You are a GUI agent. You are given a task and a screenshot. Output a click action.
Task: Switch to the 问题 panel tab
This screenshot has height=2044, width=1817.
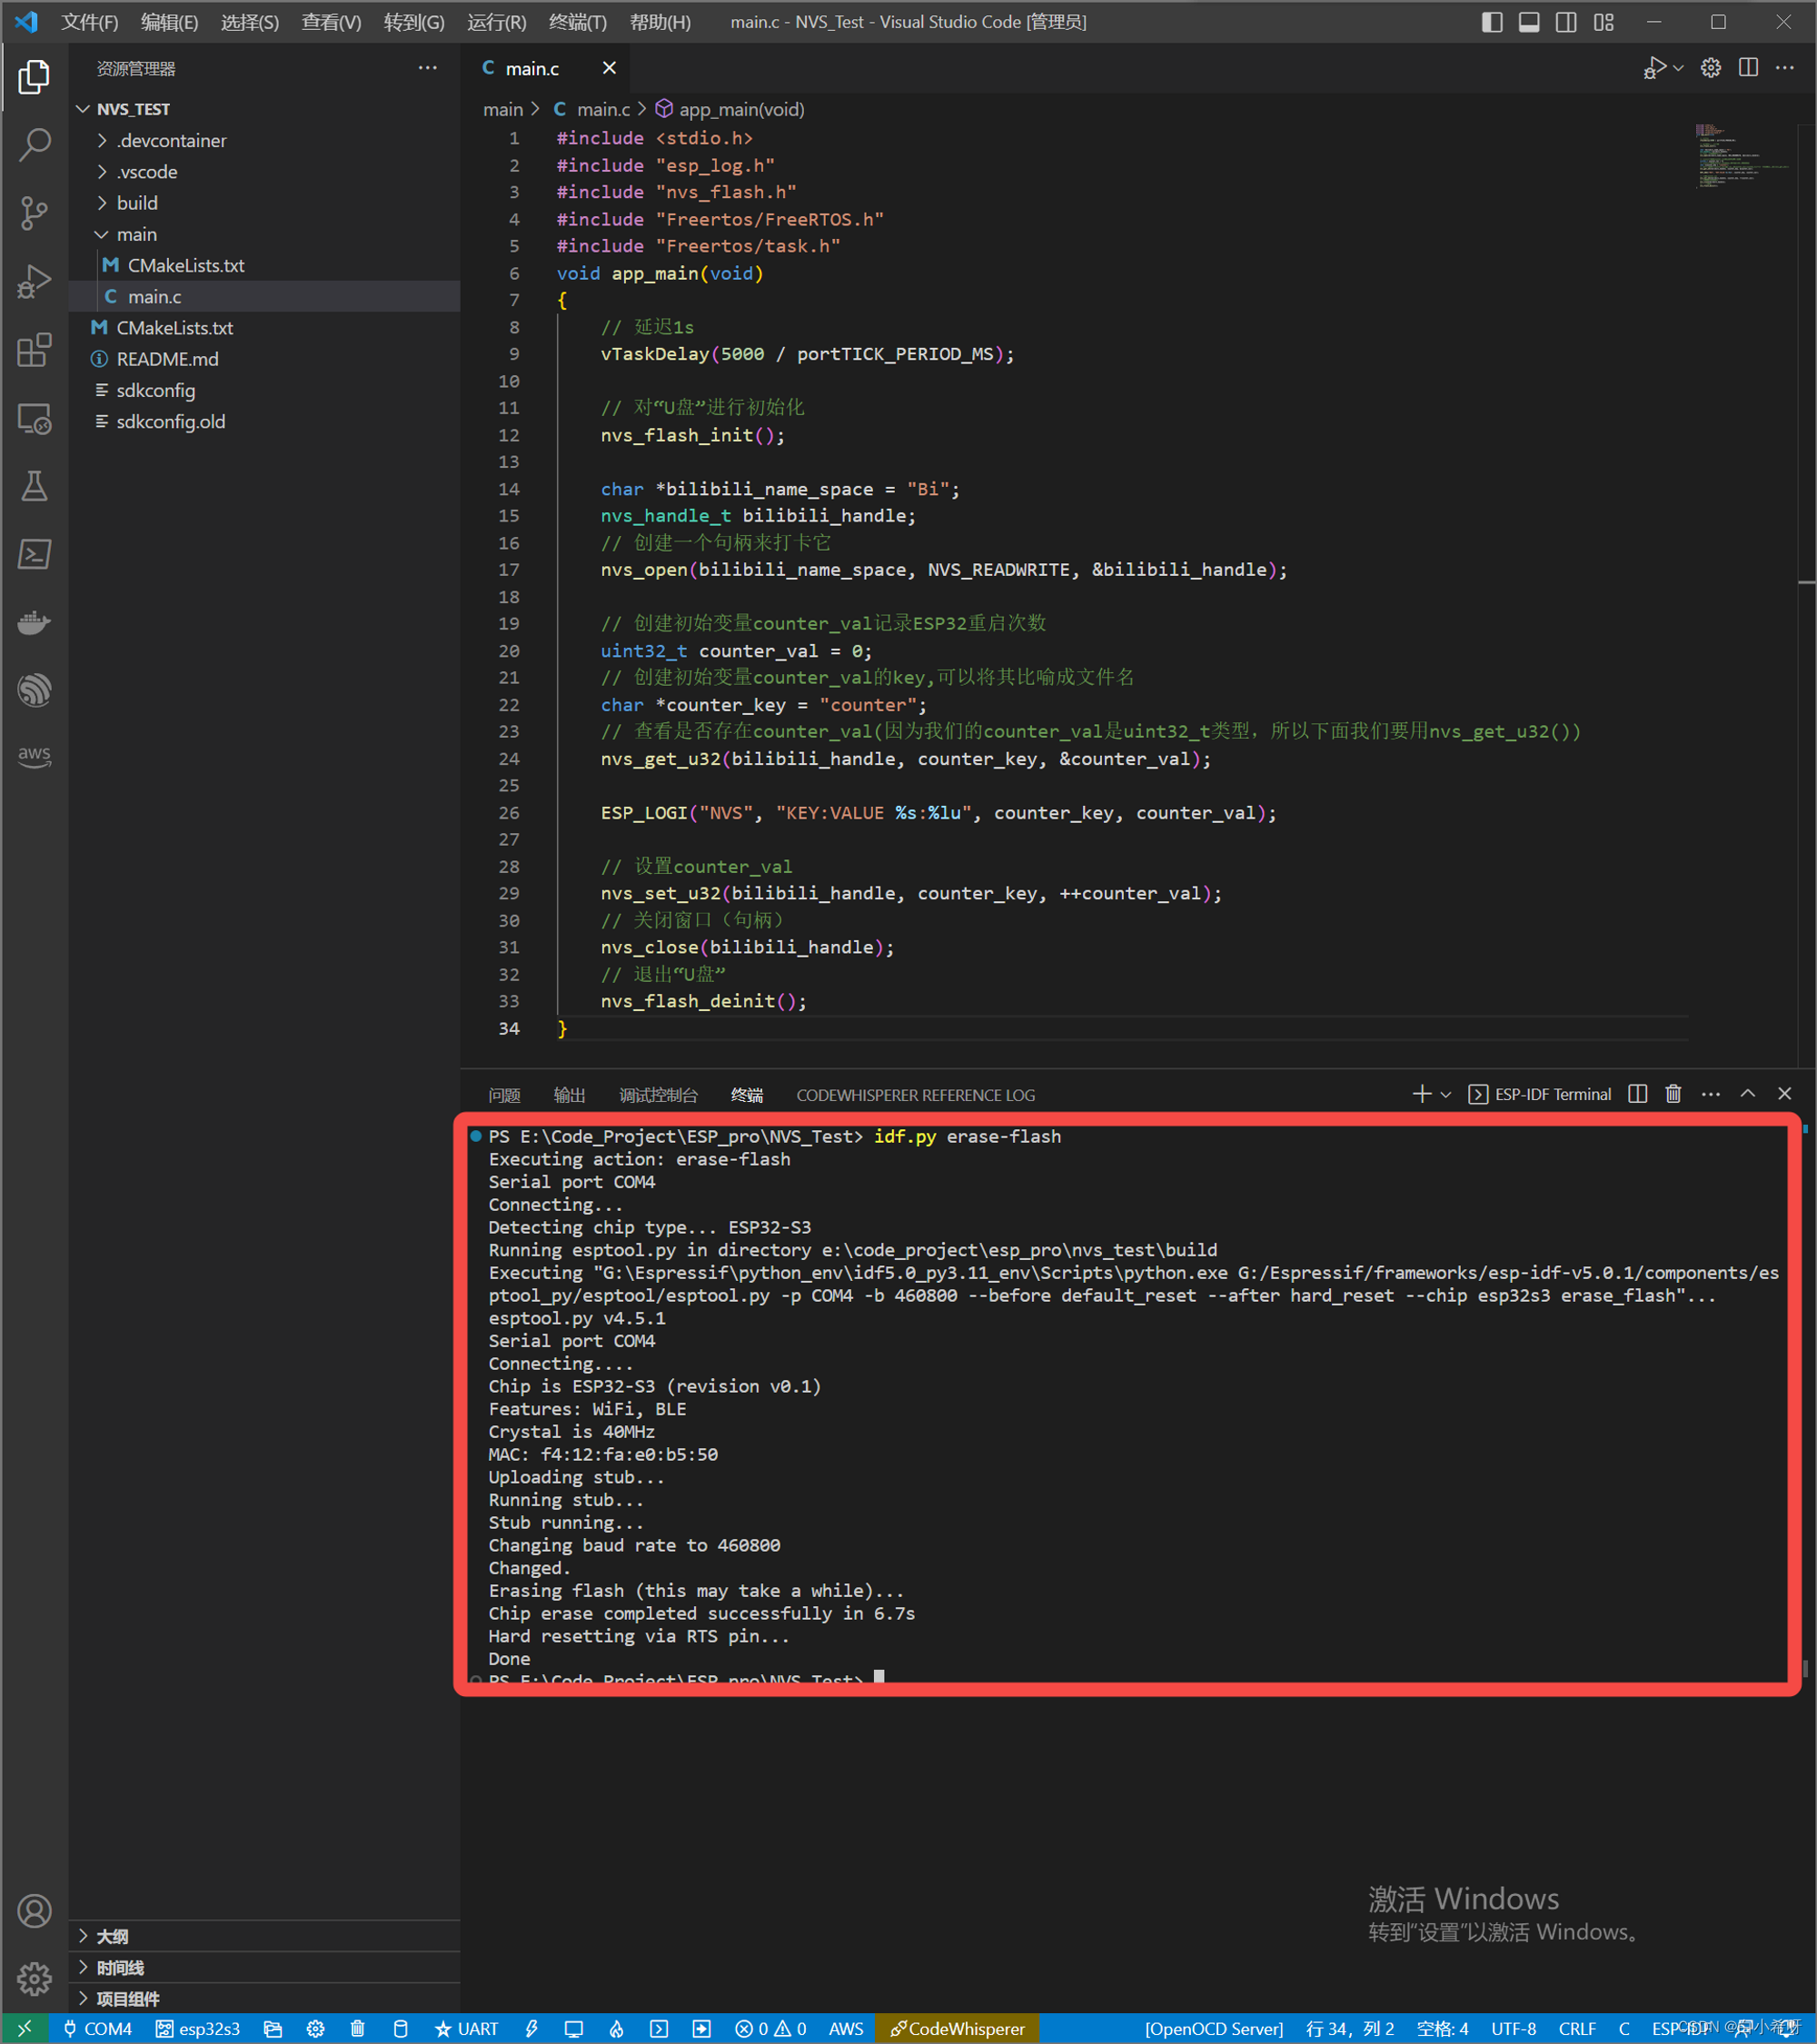pos(505,1095)
